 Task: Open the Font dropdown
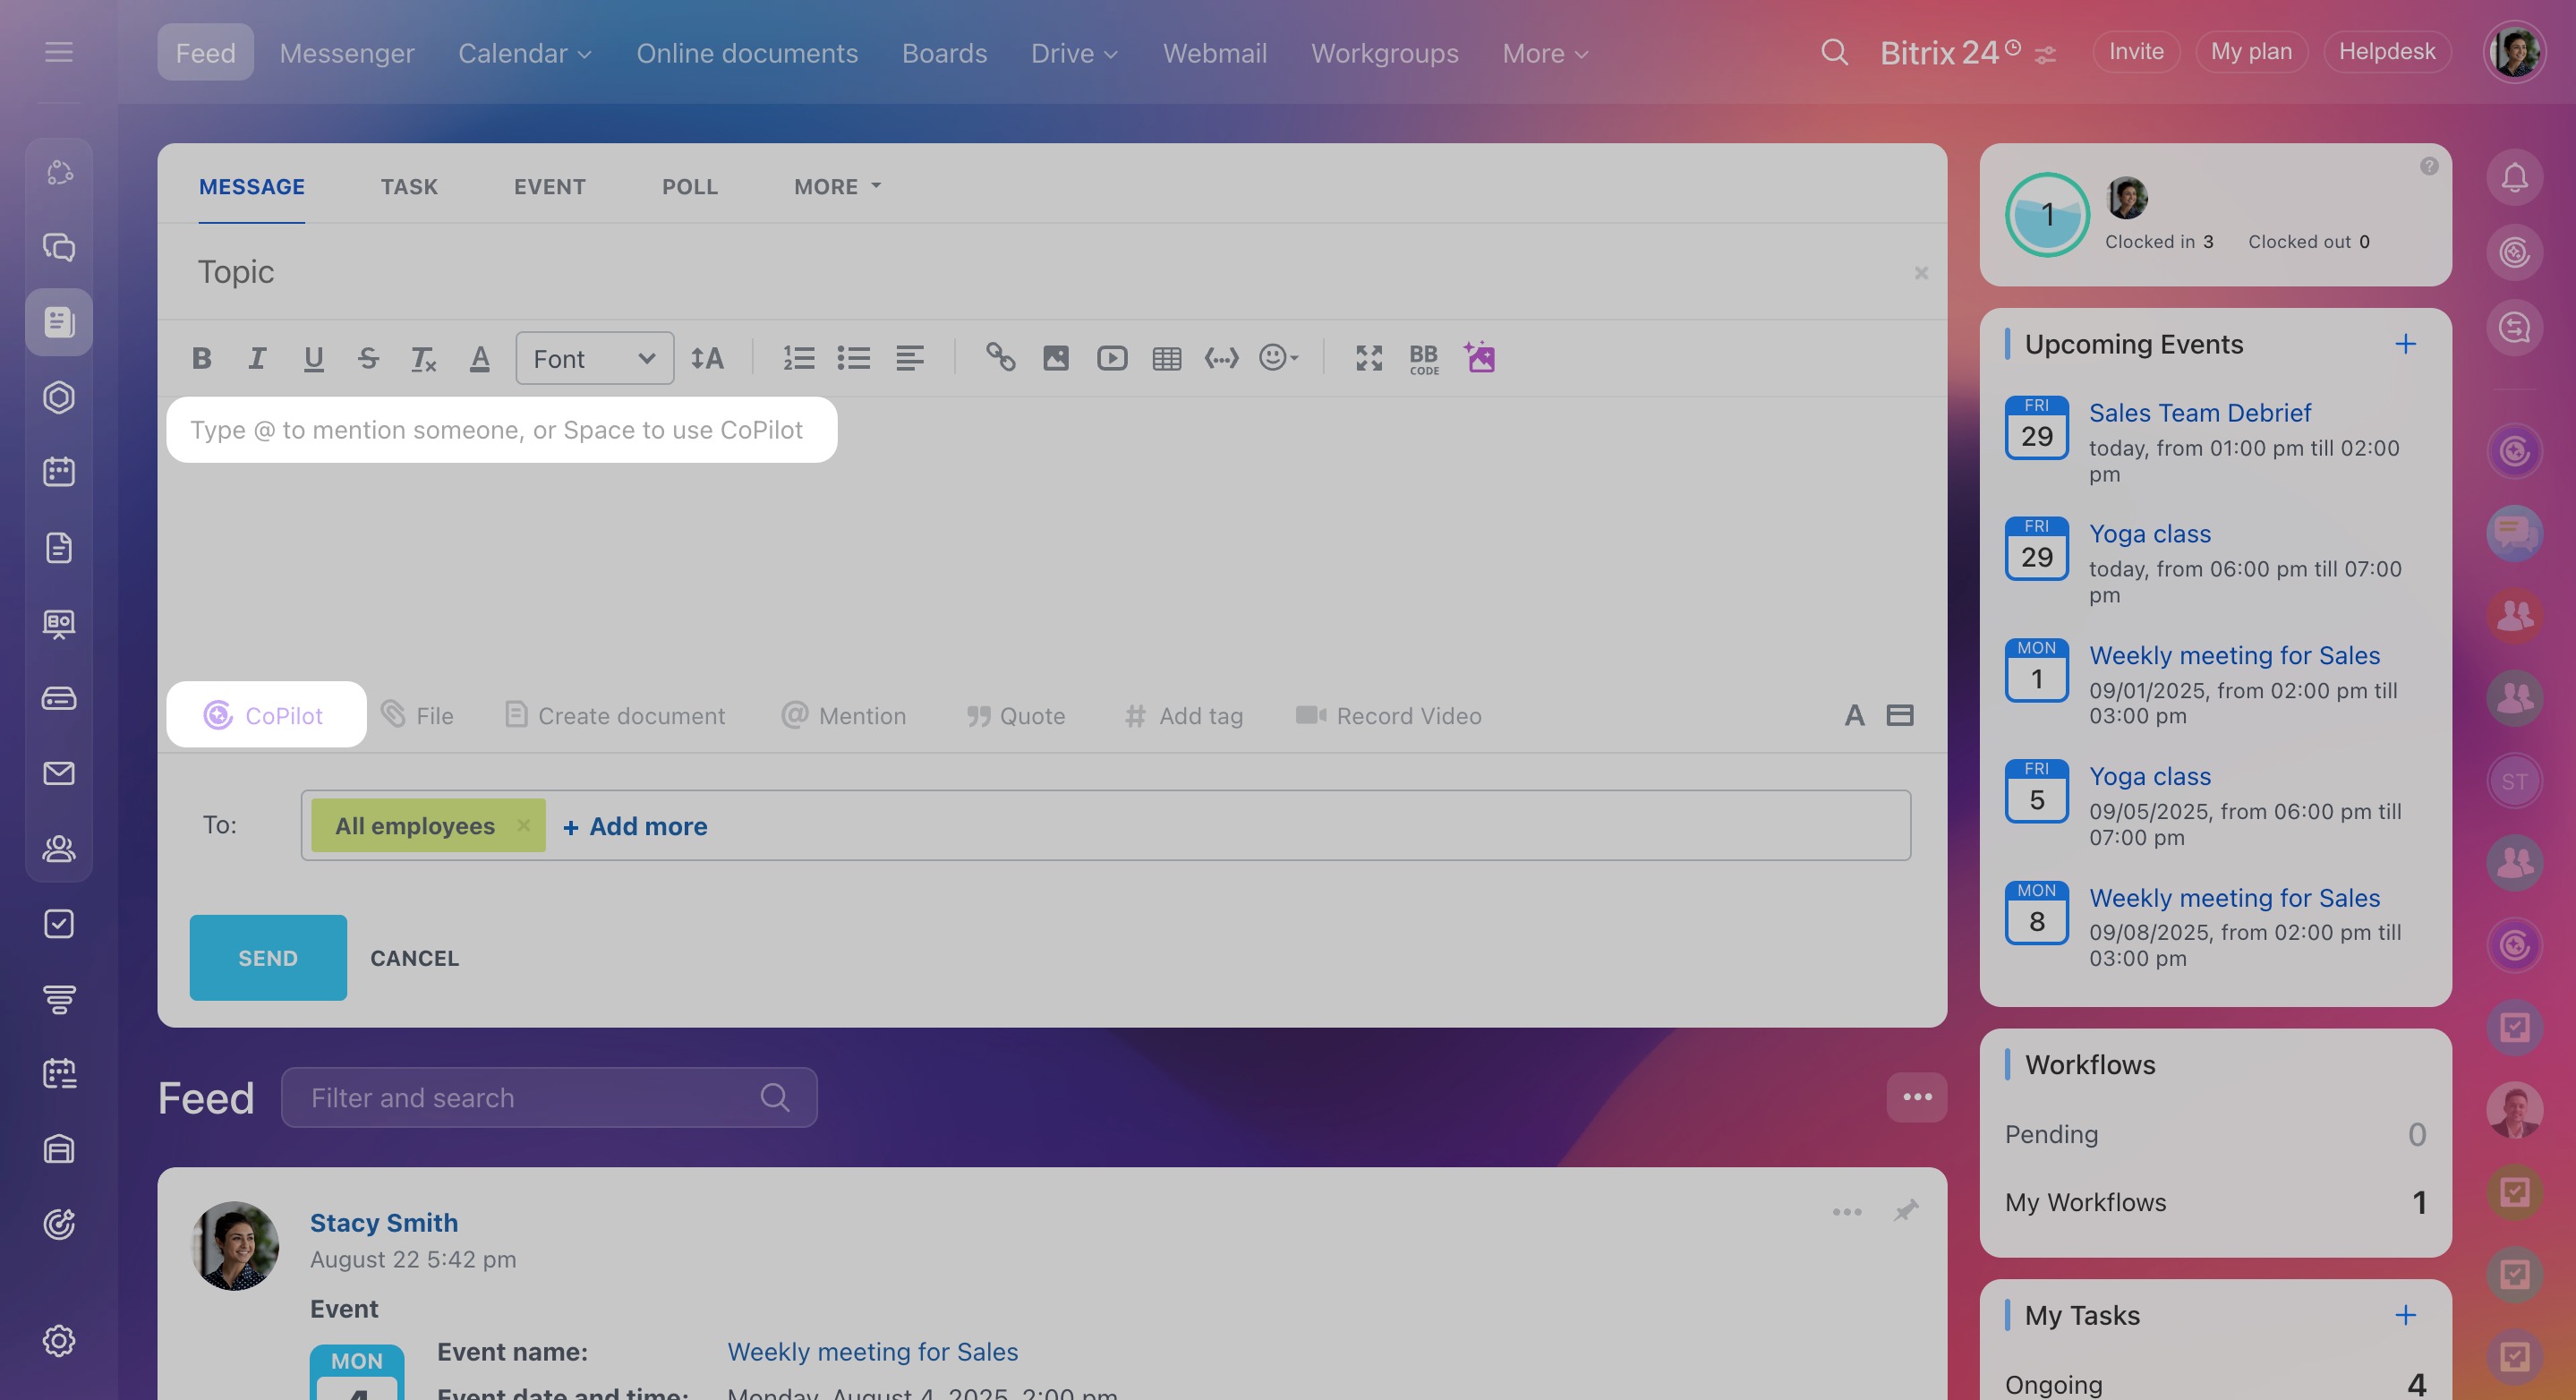click(594, 358)
